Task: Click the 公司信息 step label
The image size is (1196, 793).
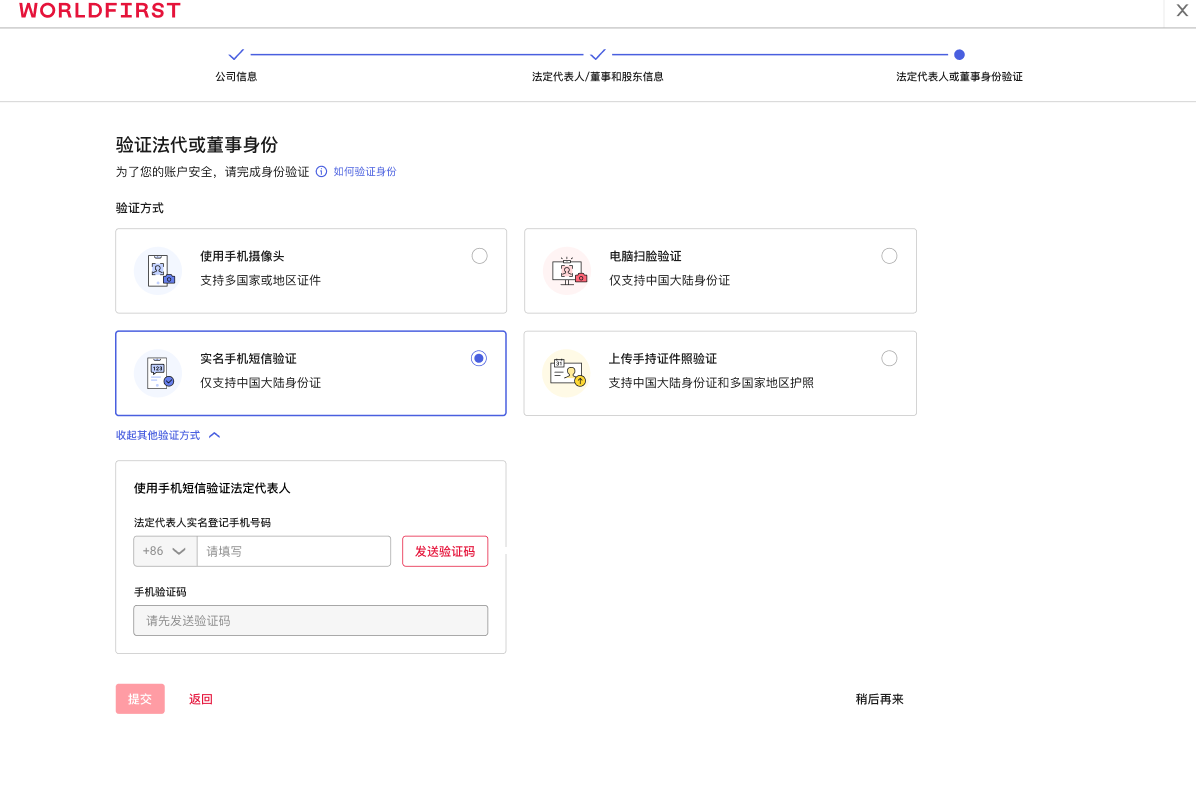Action: (236, 75)
